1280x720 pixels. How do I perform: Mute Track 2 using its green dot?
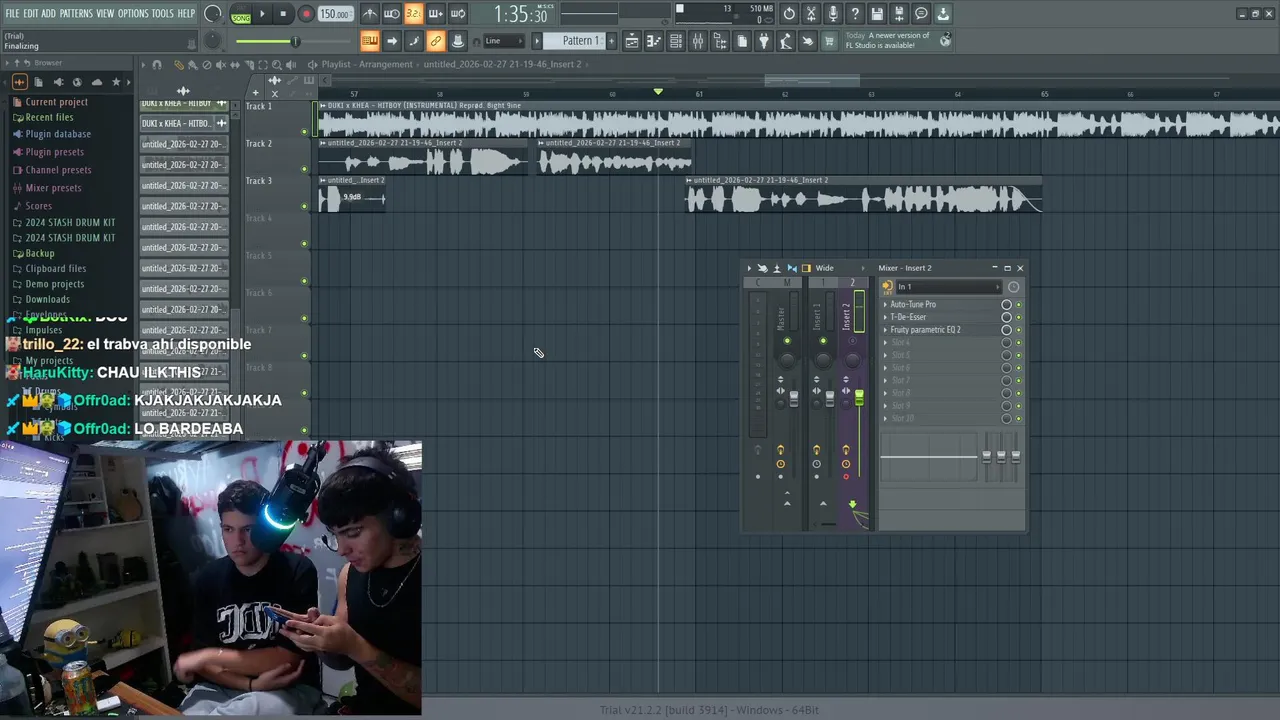[305, 168]
